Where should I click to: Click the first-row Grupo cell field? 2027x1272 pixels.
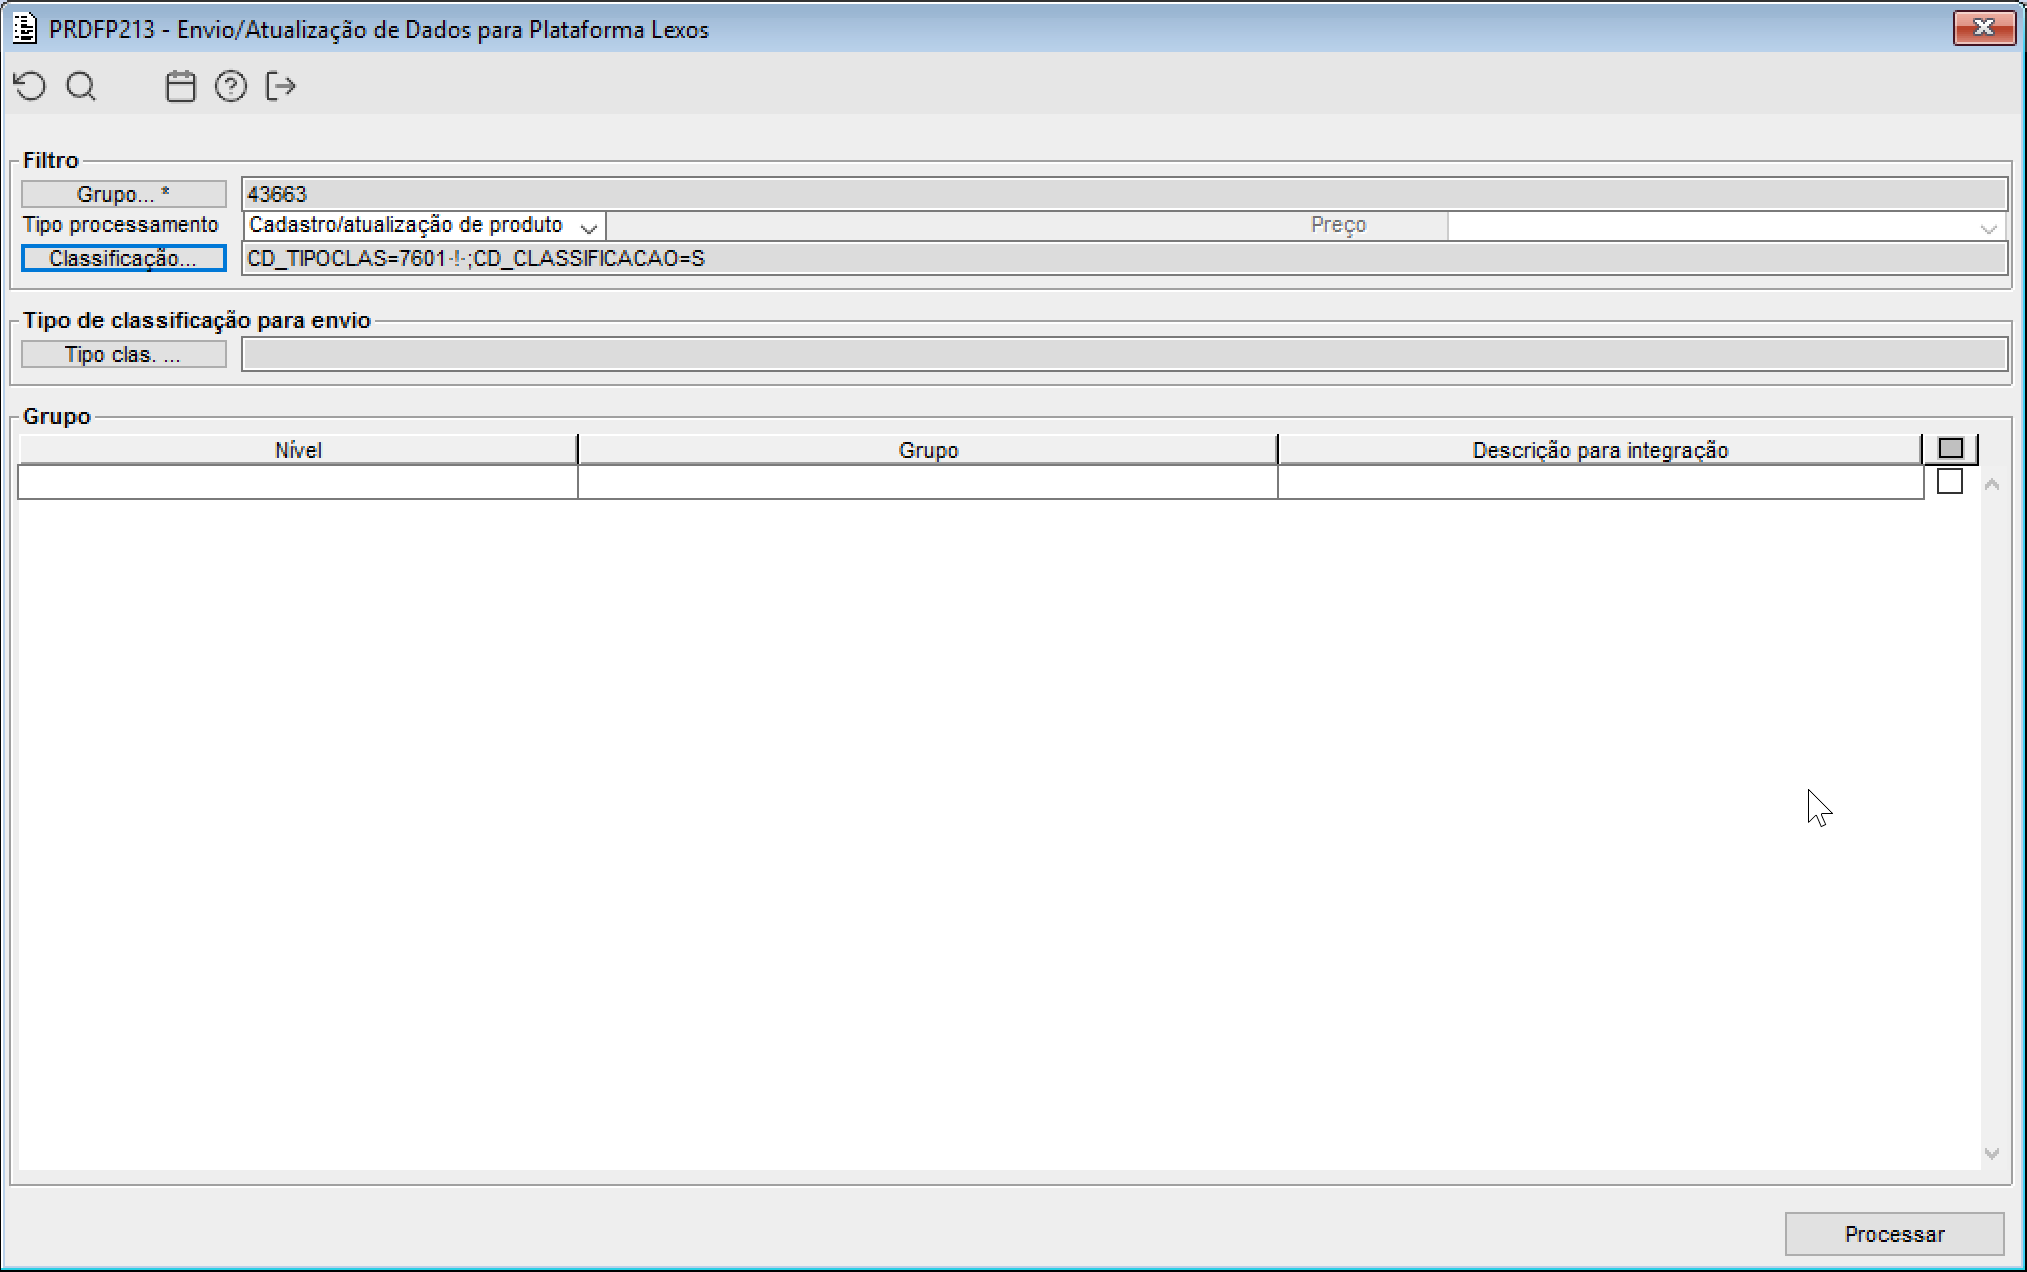click(927, 483)
